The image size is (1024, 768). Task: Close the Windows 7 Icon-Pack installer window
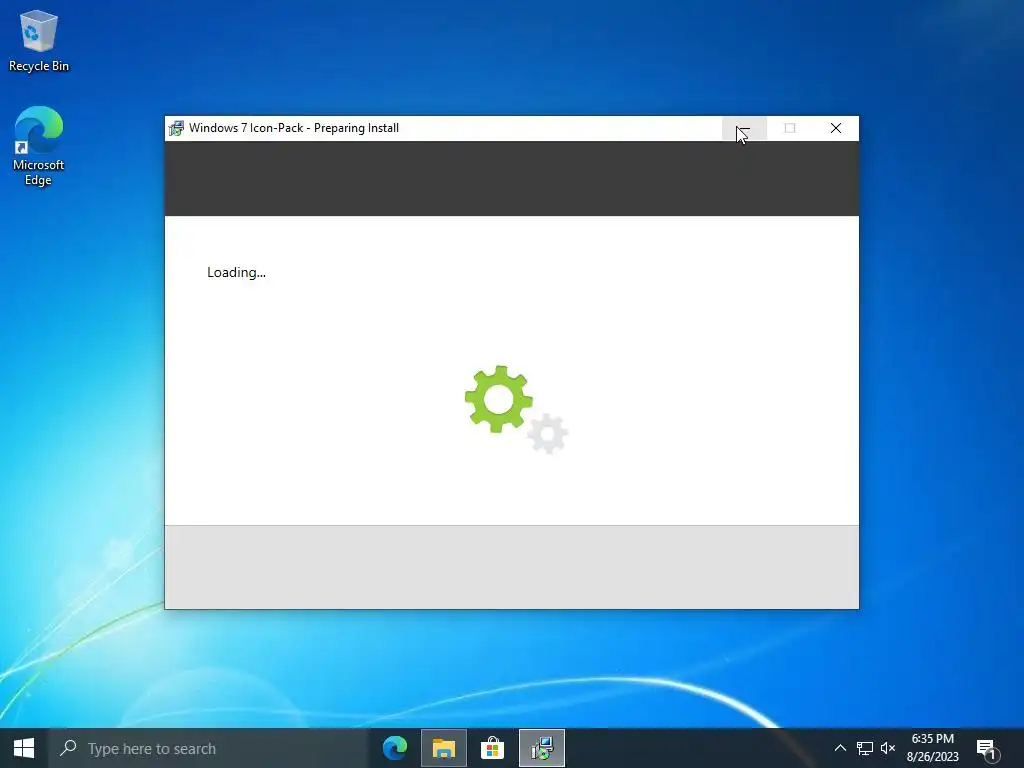point(836,128)
